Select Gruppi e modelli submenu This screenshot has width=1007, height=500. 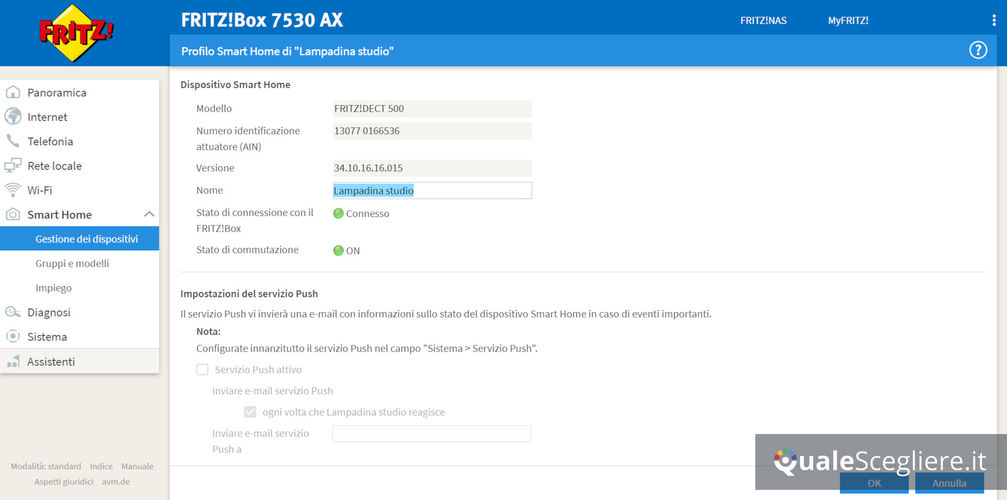[x=72, y=264]
